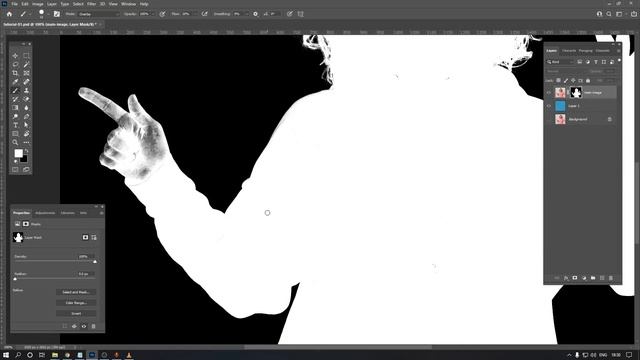640x360 pixels.
Task: Toggle lock transparent pixels
Action: coord(558,80)
